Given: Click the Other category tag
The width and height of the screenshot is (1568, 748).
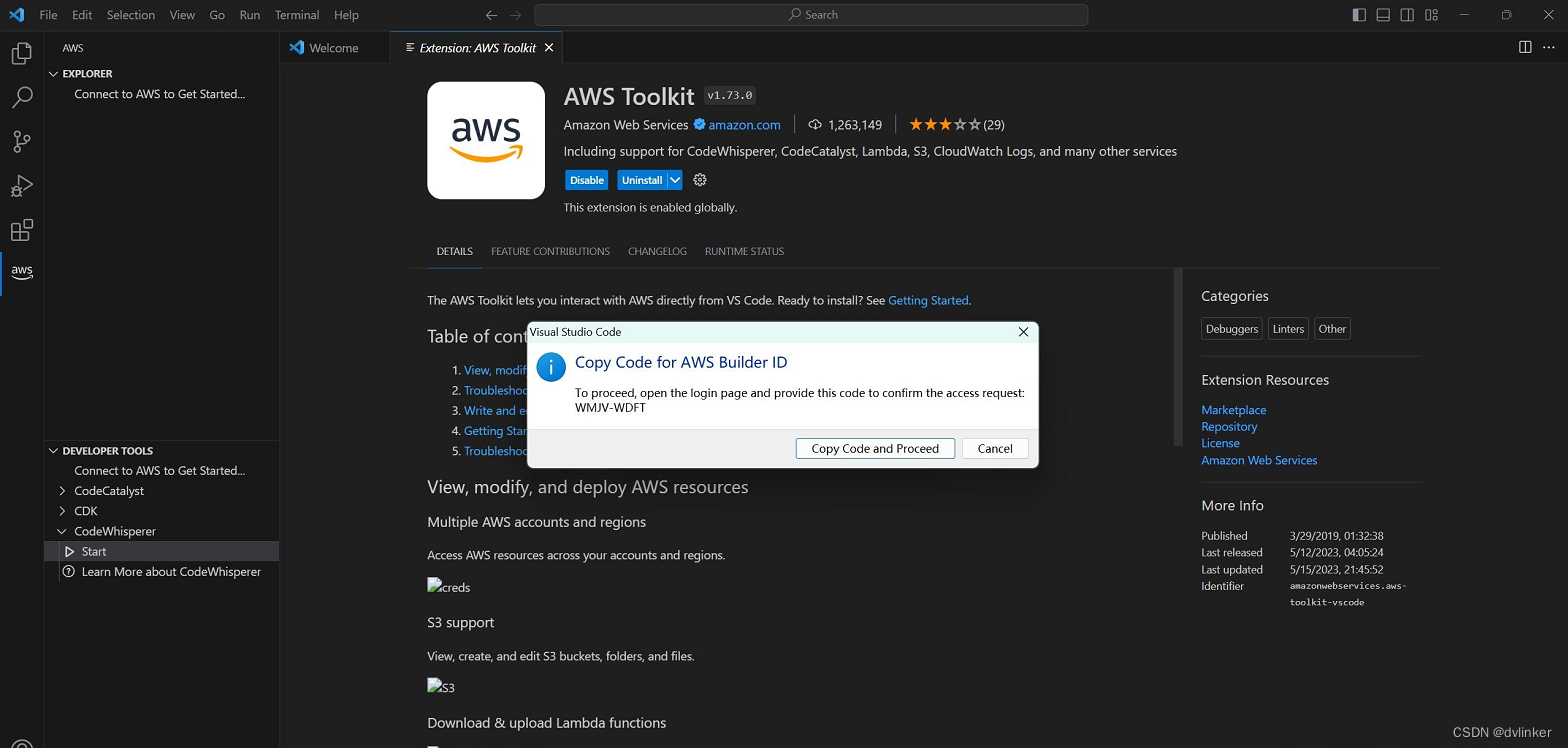Looking at the screenshot, I should coord(1332,329).
